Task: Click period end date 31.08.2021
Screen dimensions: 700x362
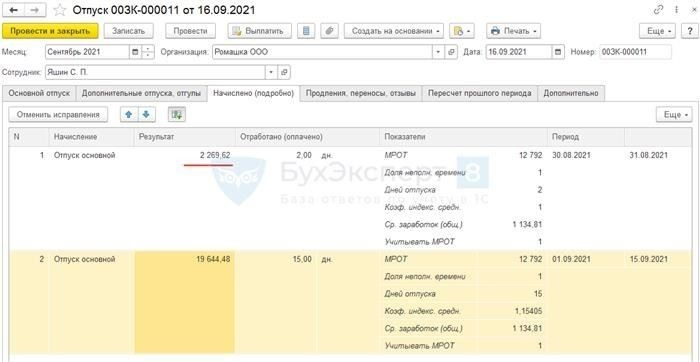Action: (648, 155)
